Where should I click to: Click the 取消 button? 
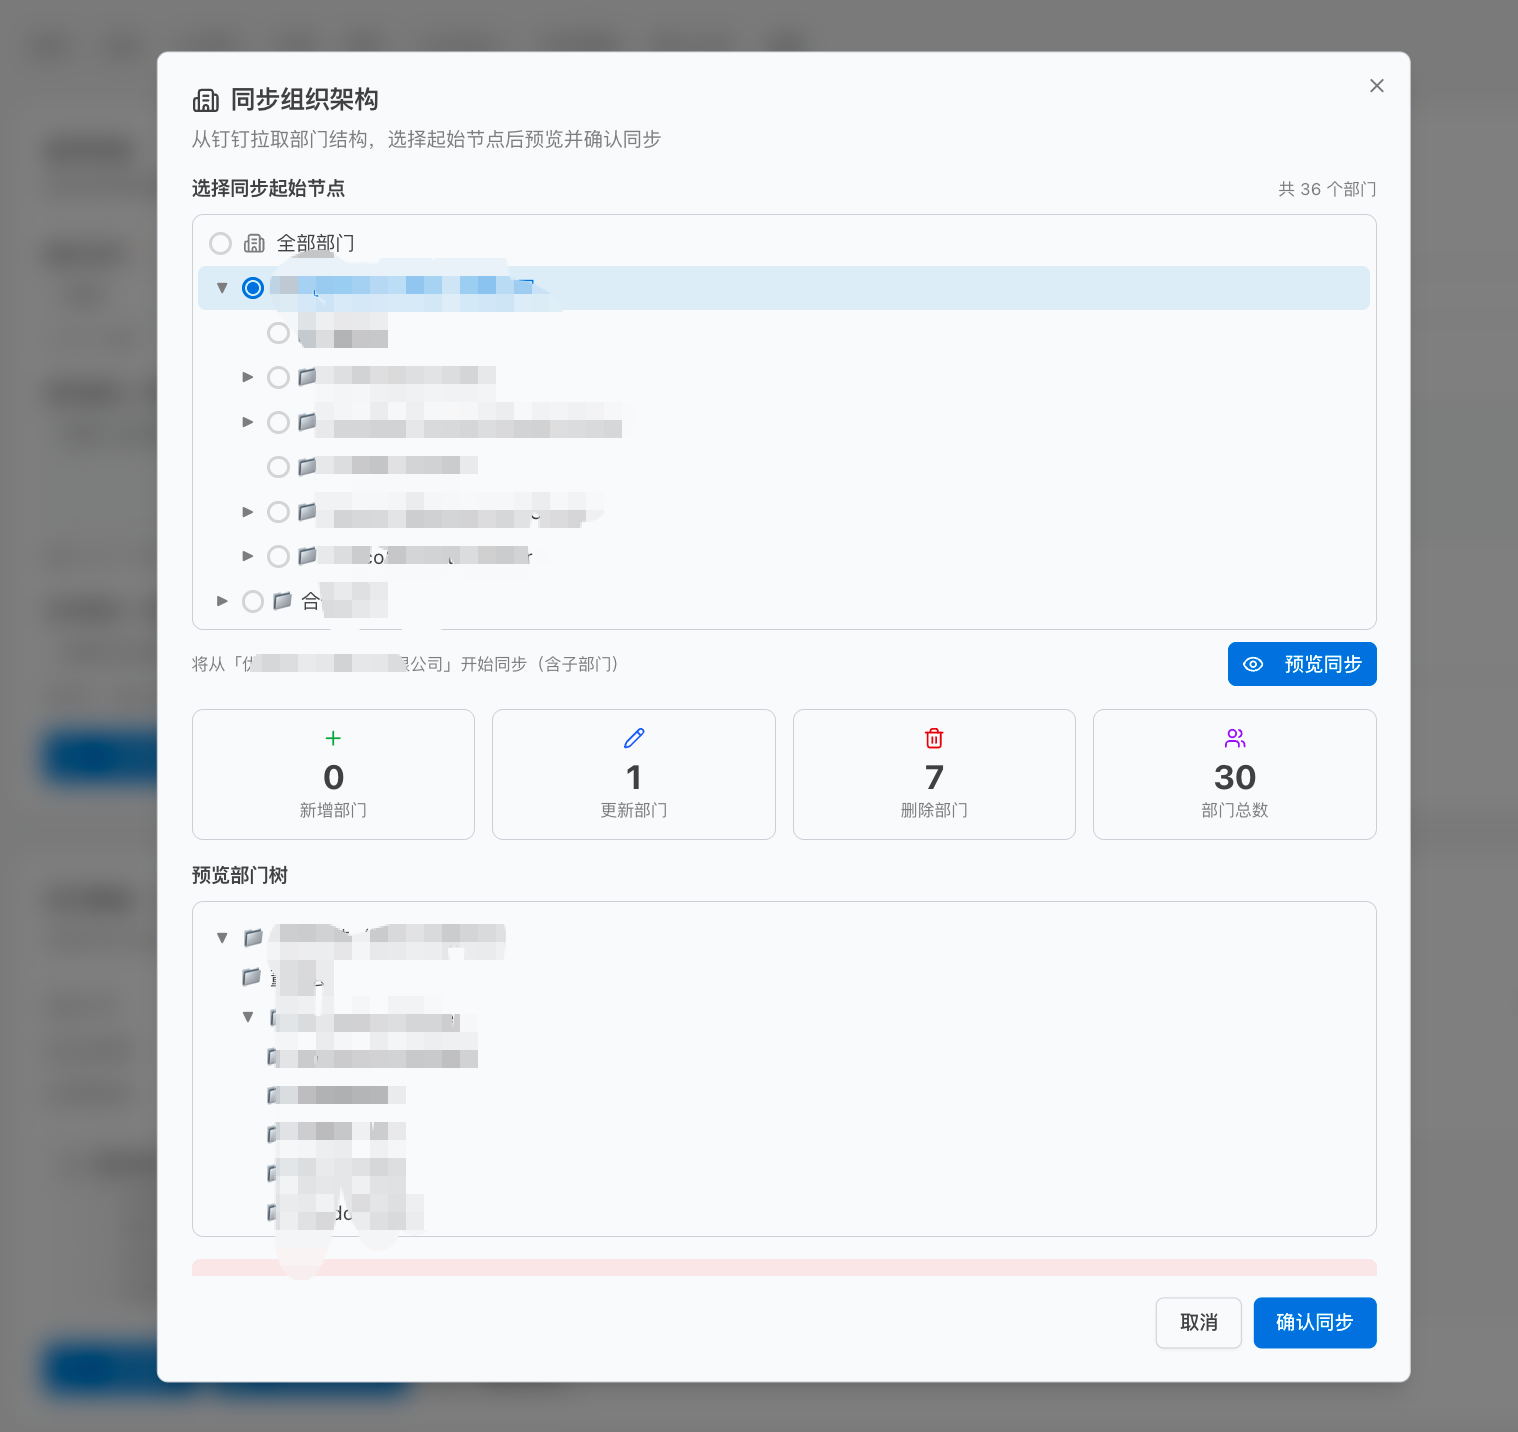click(1198, 1322)
